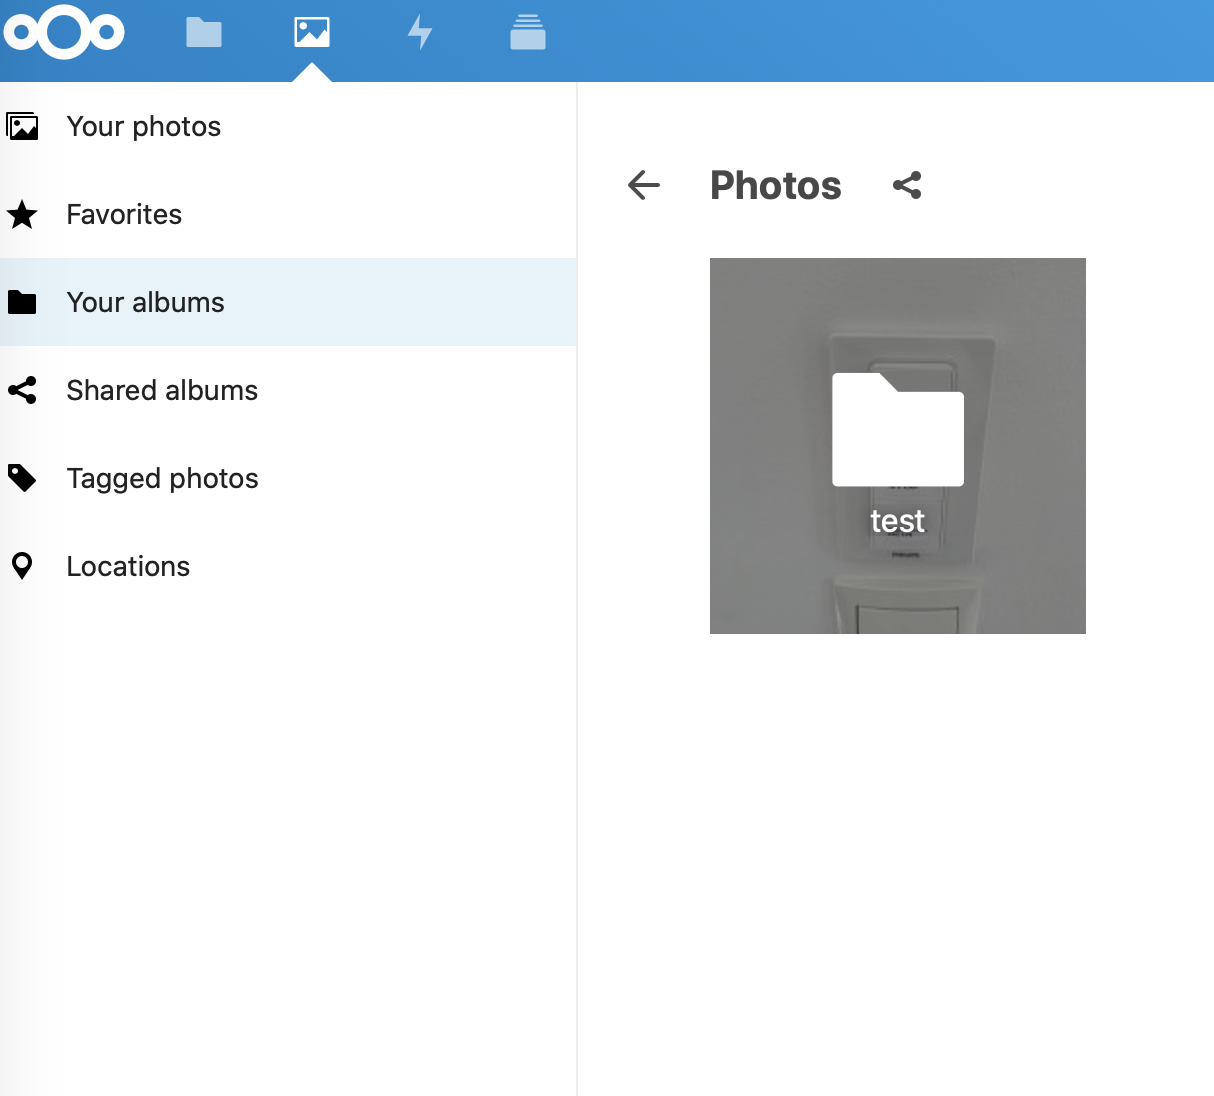Viewport: 1214px width, 1096px height.
Task: Open the test folder thumbnail
Action: 898,446
